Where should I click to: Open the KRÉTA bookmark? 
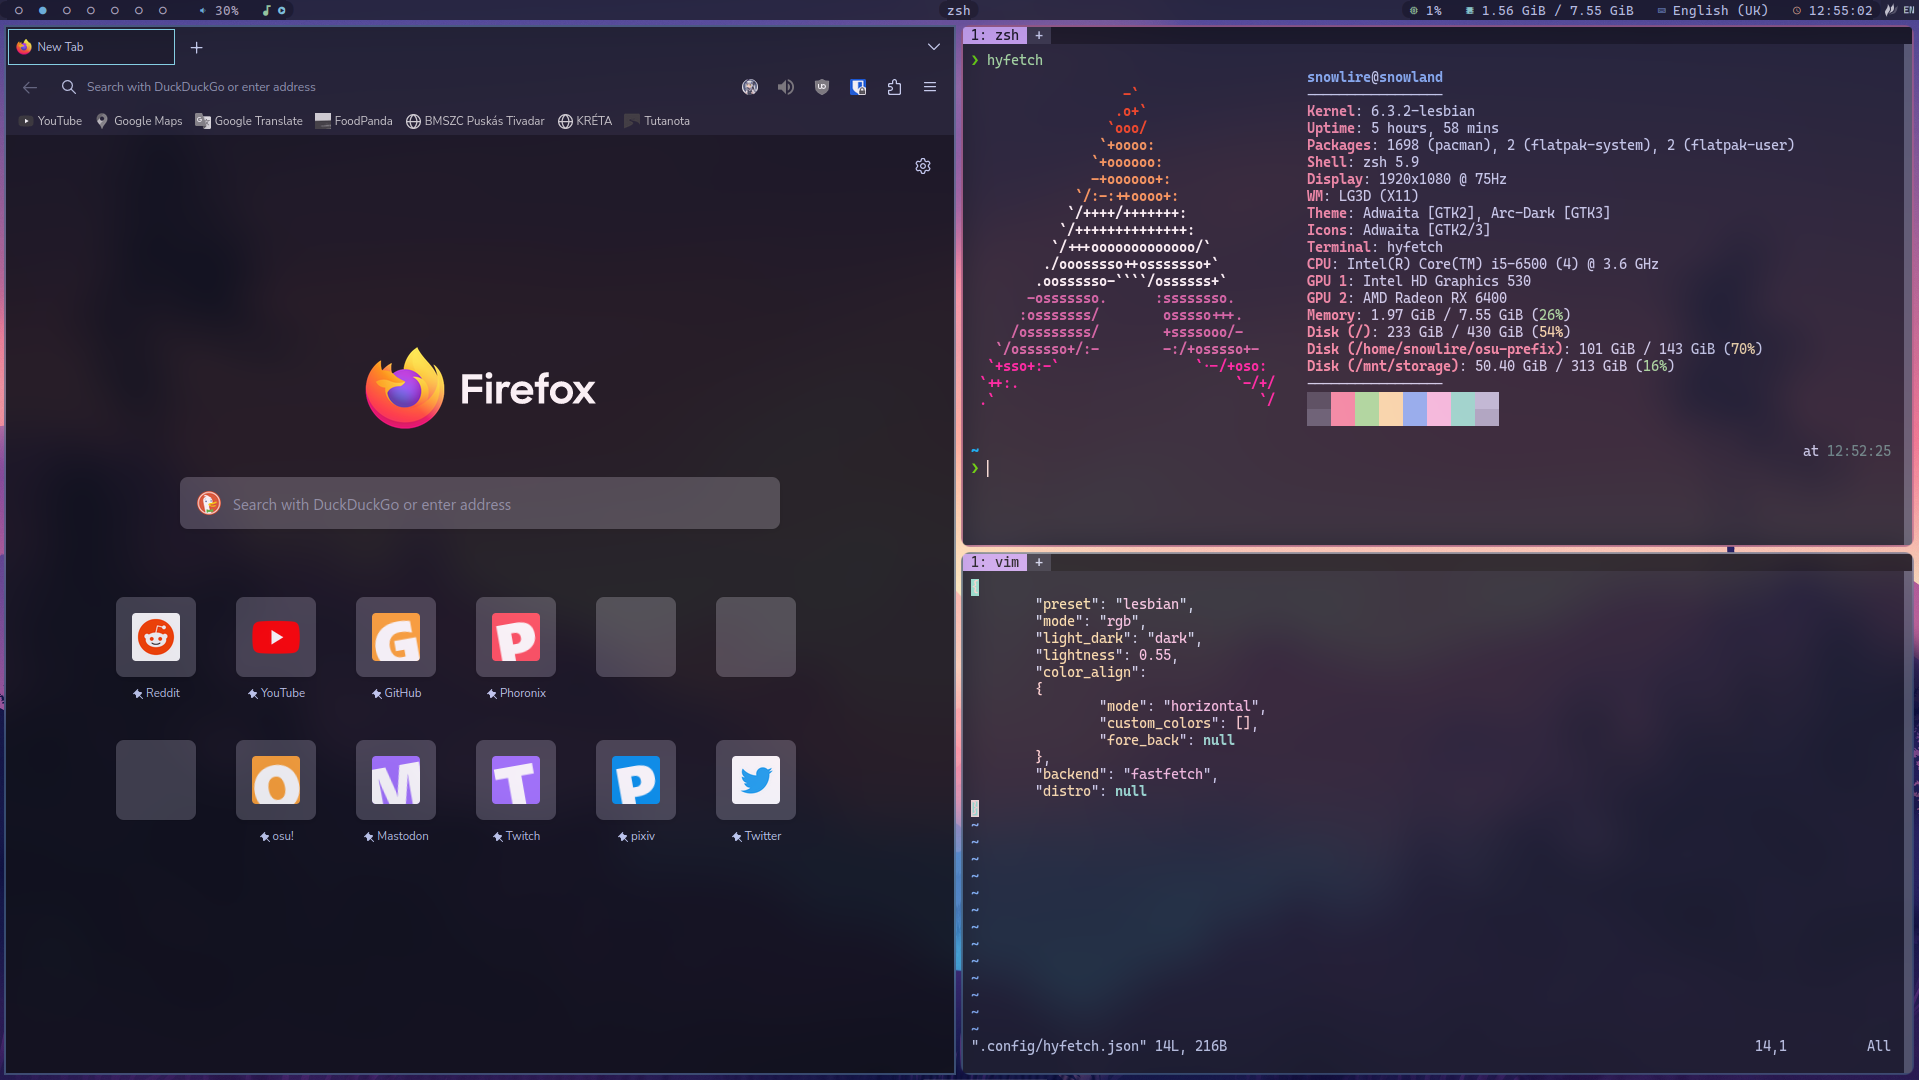pyautogui.click(x=585, y=121)
